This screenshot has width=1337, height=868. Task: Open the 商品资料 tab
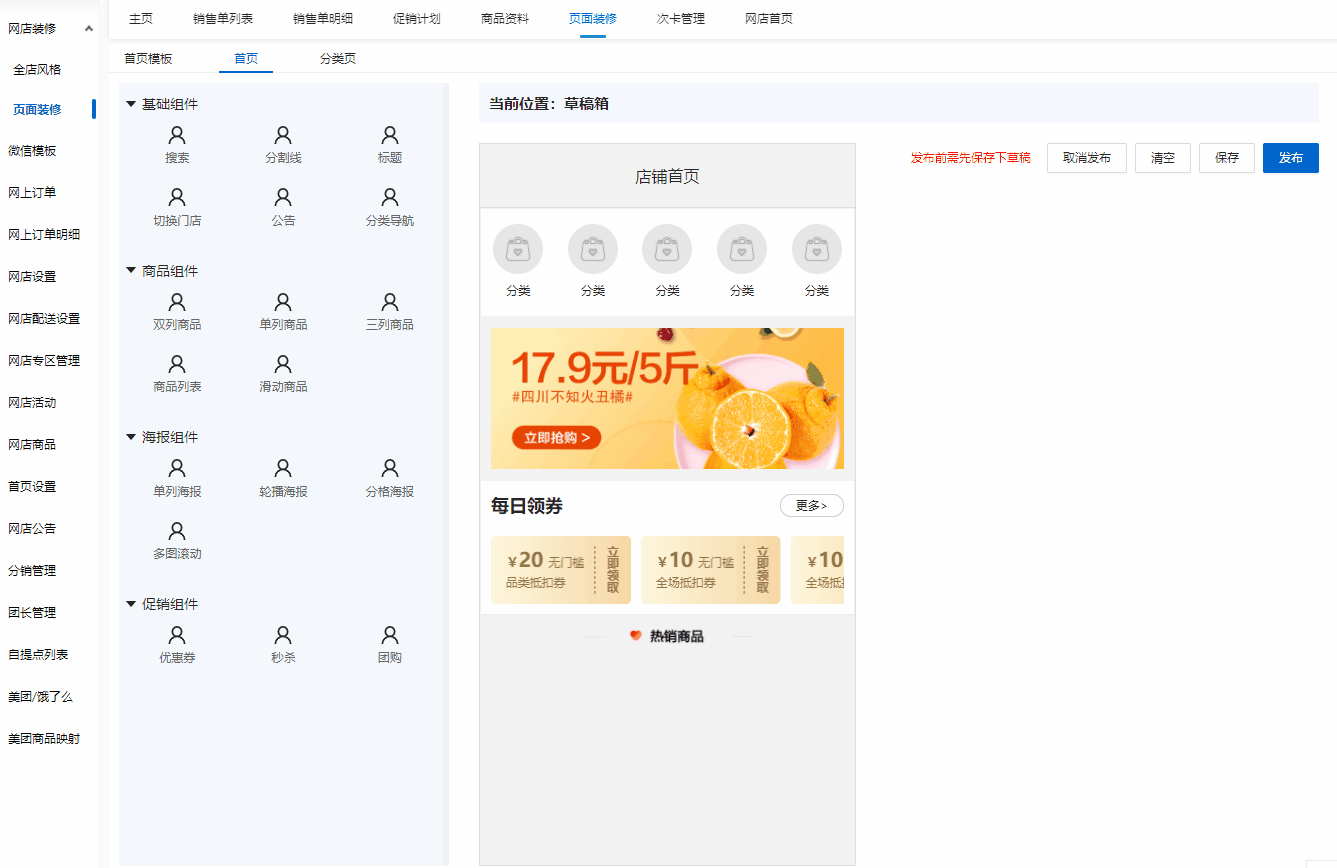tap(505, 19)
